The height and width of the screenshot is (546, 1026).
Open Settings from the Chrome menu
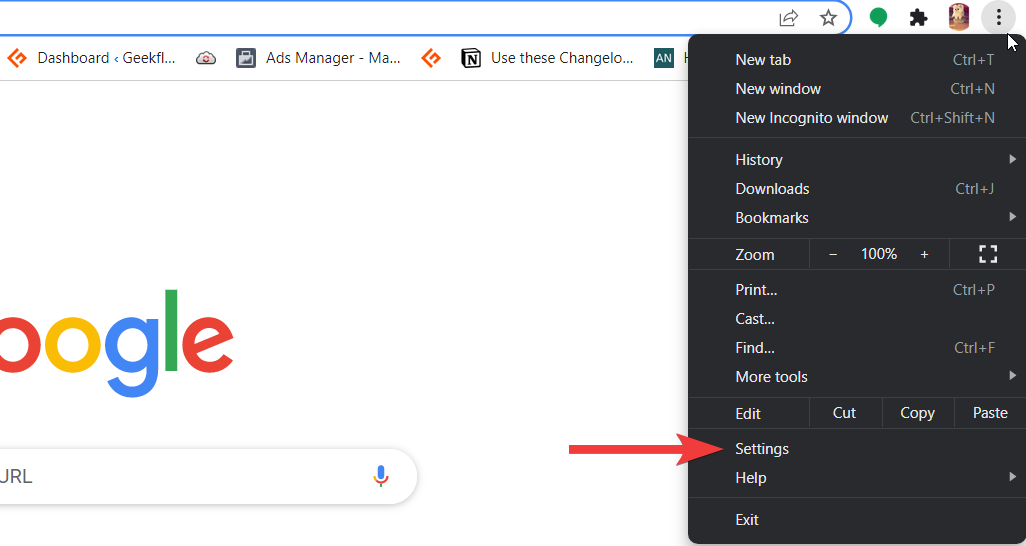[762, 449]
